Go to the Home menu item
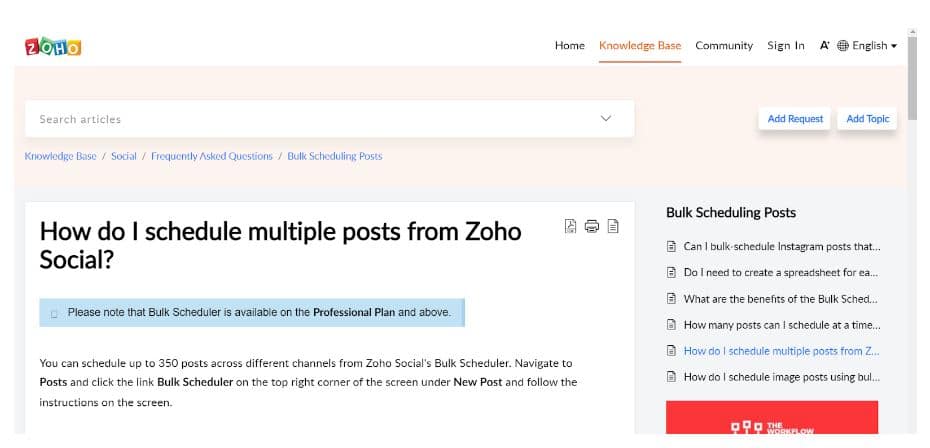Image resolution: width=930 pixels, height=448 pixels. (569, 46)
